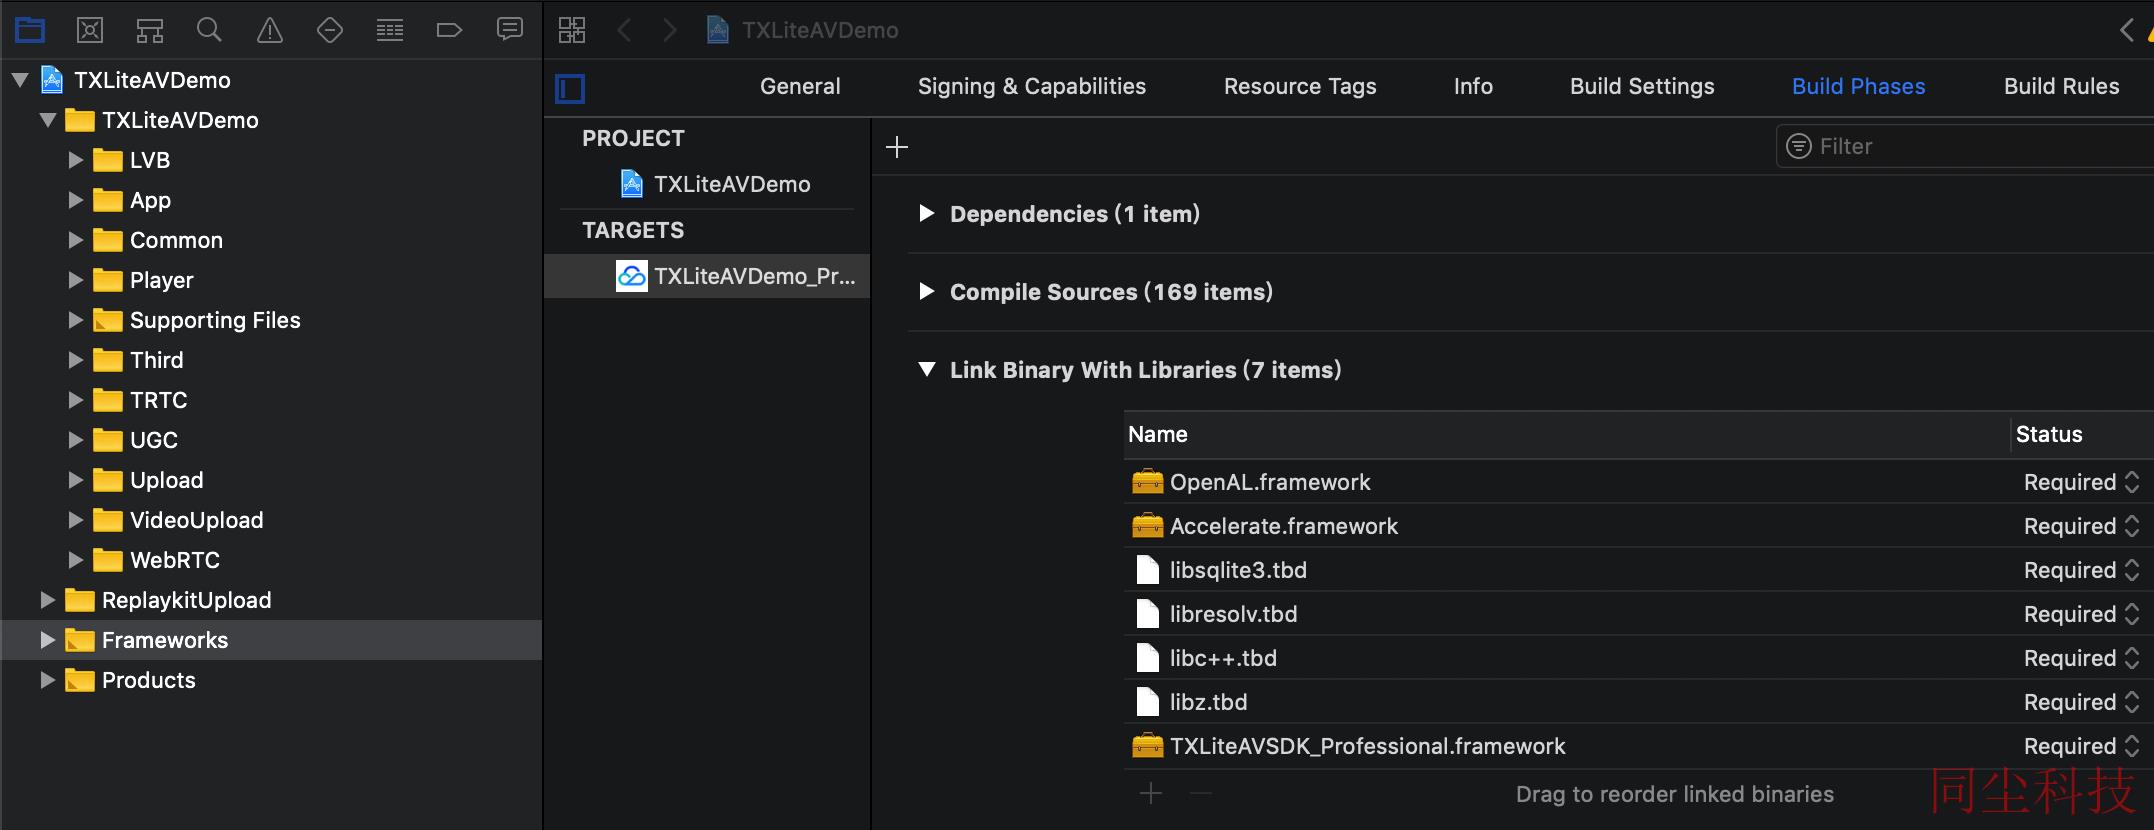
Task: Open the Project navigator folder icon
Action: (30, 30)
